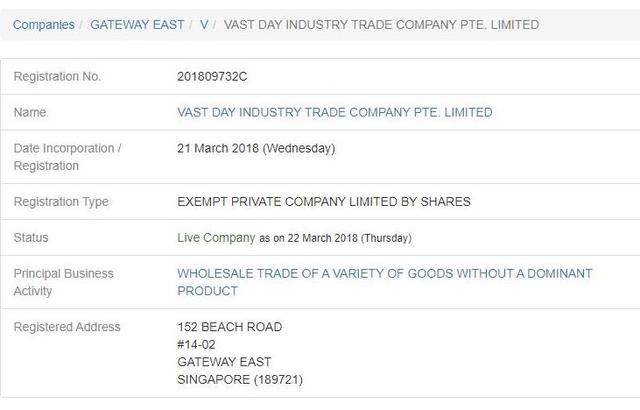Open the GATEWAY EAST breadcrumb link
Image resolution: width=640 pixels, height=410 pixels.
(x=137, y=25)
